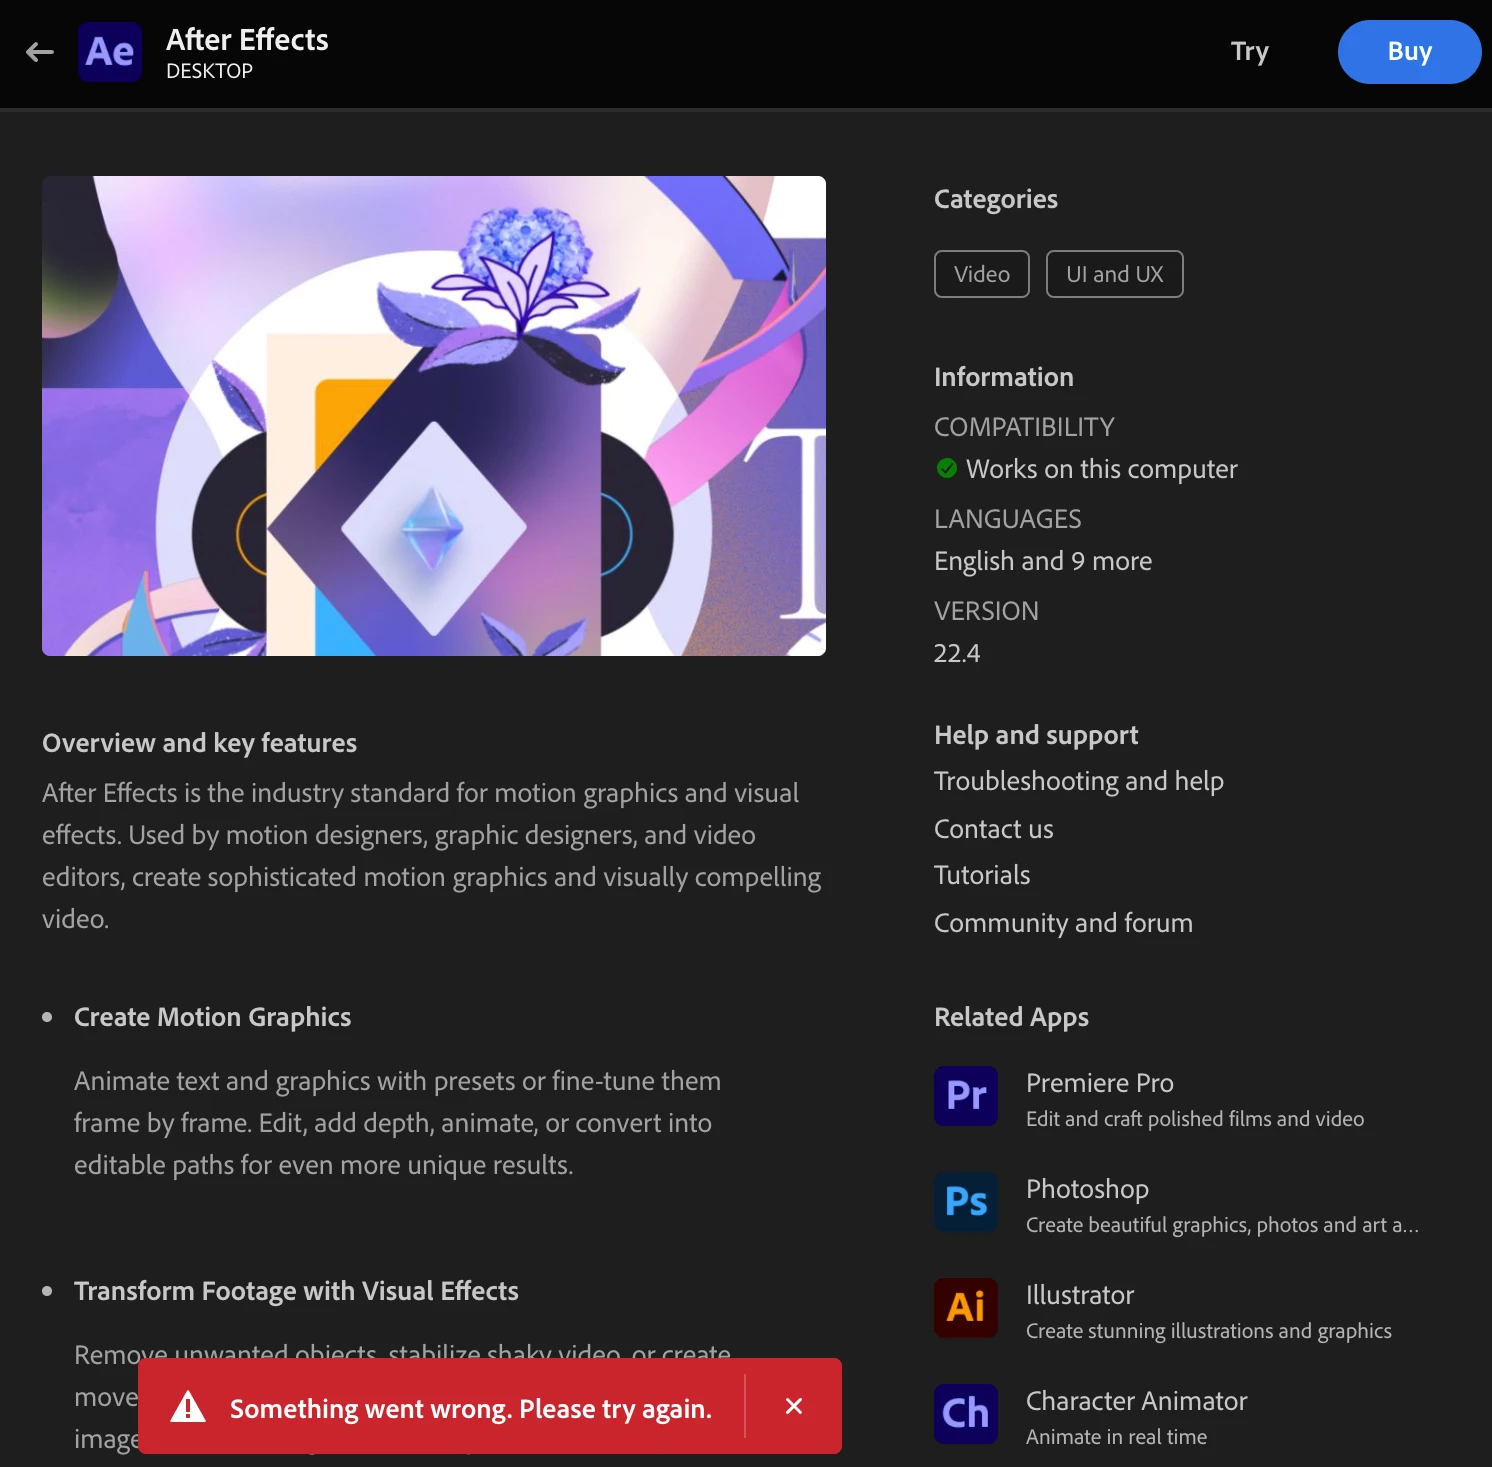Click 'Animate in real time' description

1116,1437
